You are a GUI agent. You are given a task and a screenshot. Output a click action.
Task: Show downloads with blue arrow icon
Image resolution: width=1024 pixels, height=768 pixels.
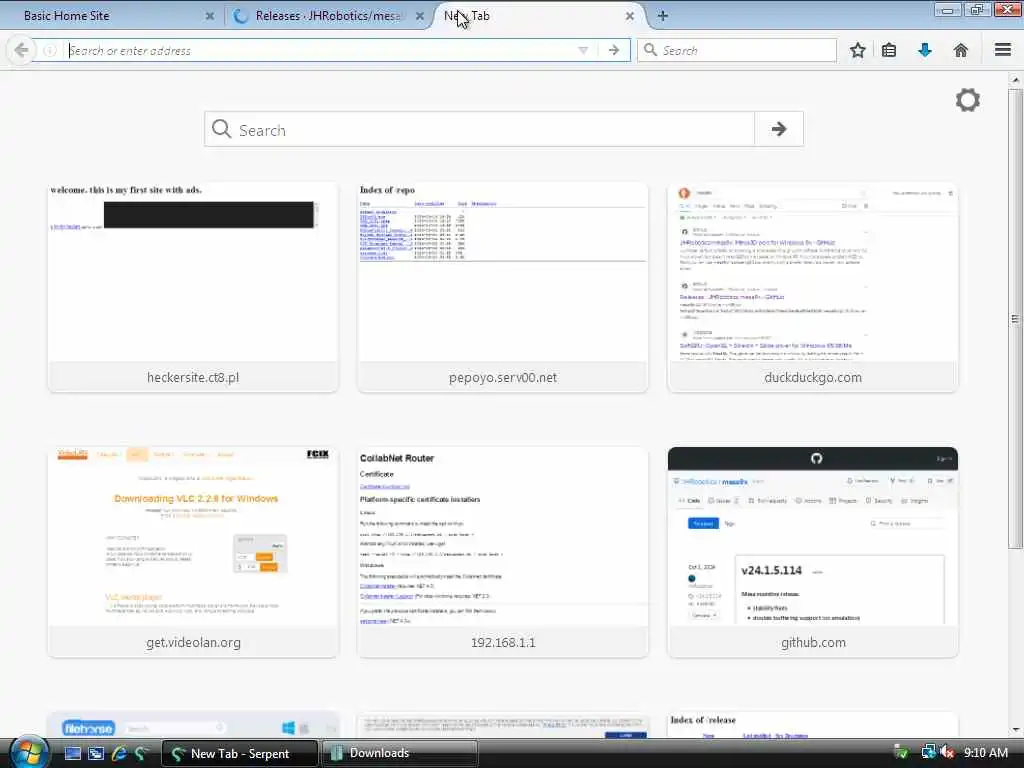pyautogui.click(x=925, y=50)
